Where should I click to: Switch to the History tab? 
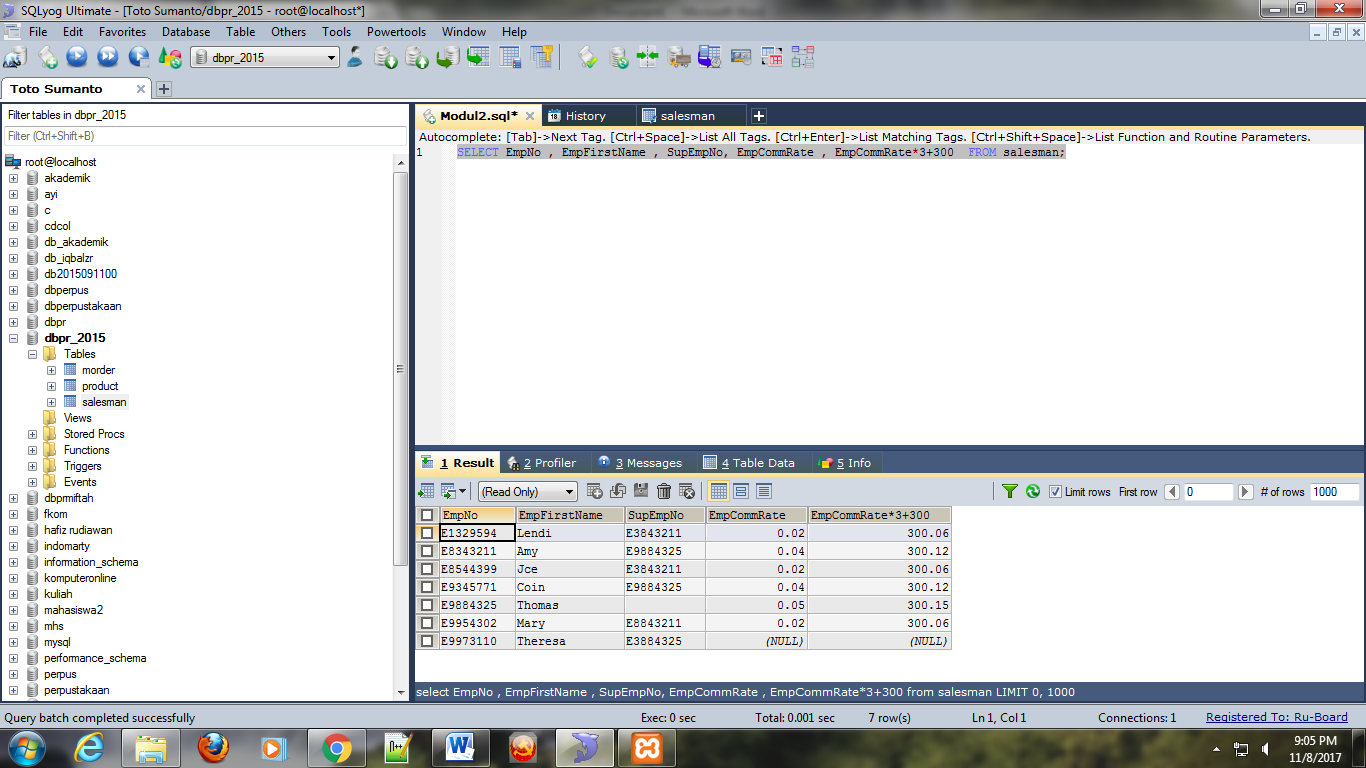(586, 116)
